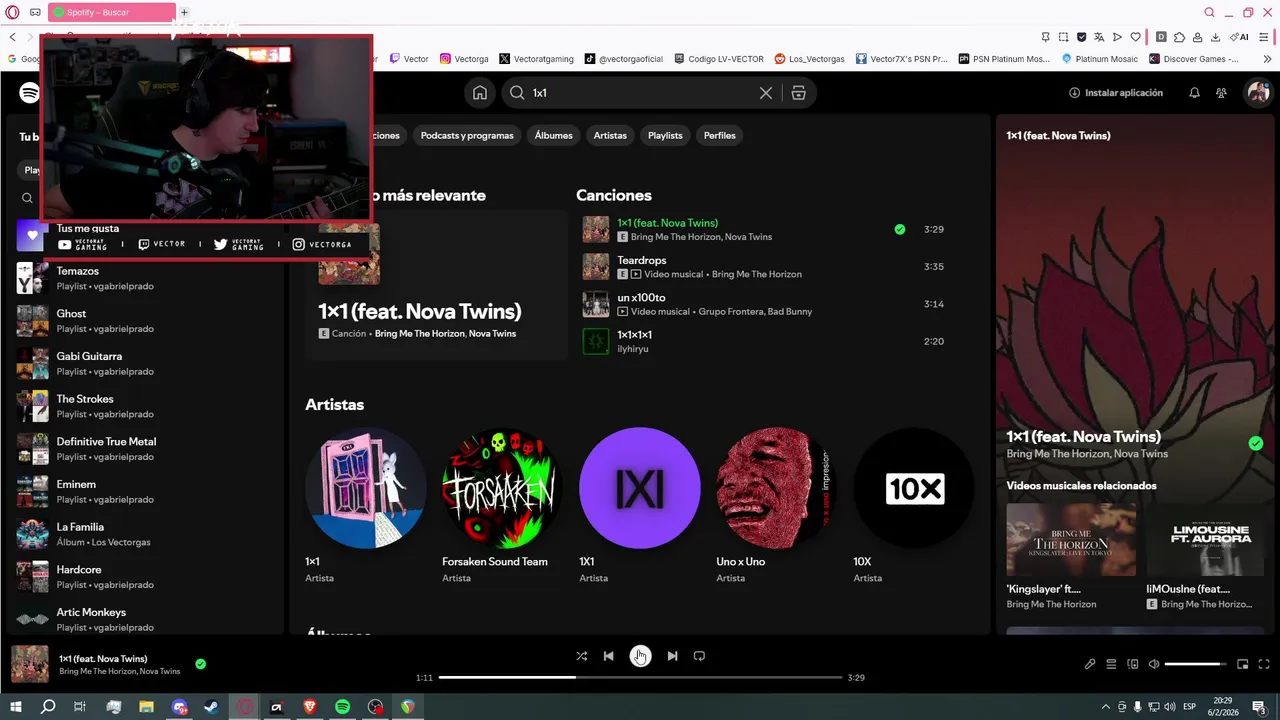Image resolution: width=1280 pixels, height=720 pixels.
Task: Open the friend activity icon
Action: pyautogui.click(x=1221, y=93)
